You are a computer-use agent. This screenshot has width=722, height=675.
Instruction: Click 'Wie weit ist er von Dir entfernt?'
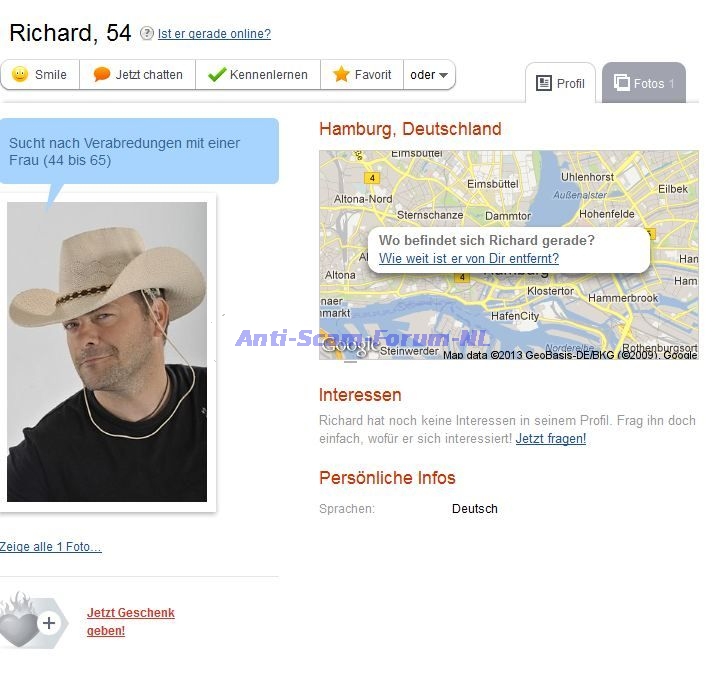click(469, 258)
